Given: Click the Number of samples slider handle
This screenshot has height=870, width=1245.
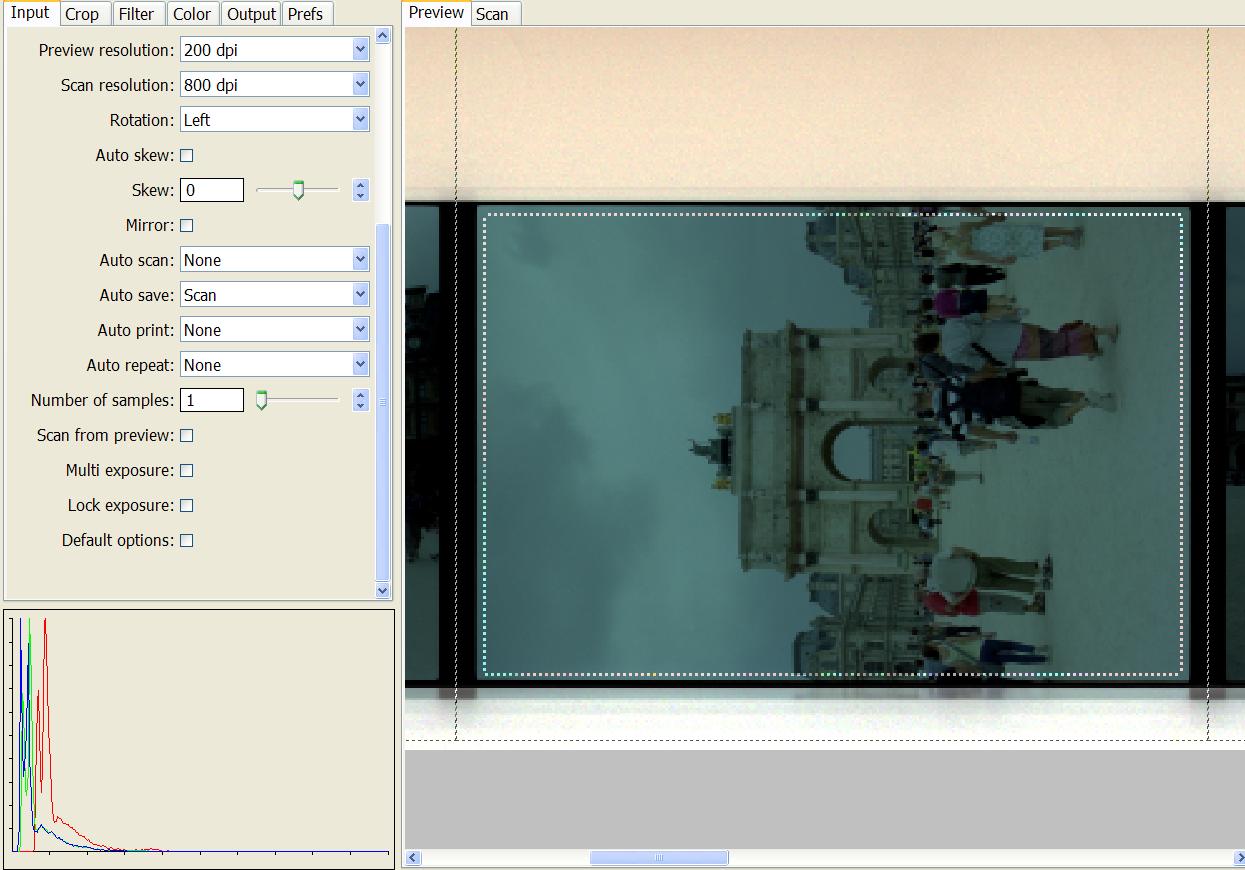Looking at the screenshot, I should tap(262, 400).
